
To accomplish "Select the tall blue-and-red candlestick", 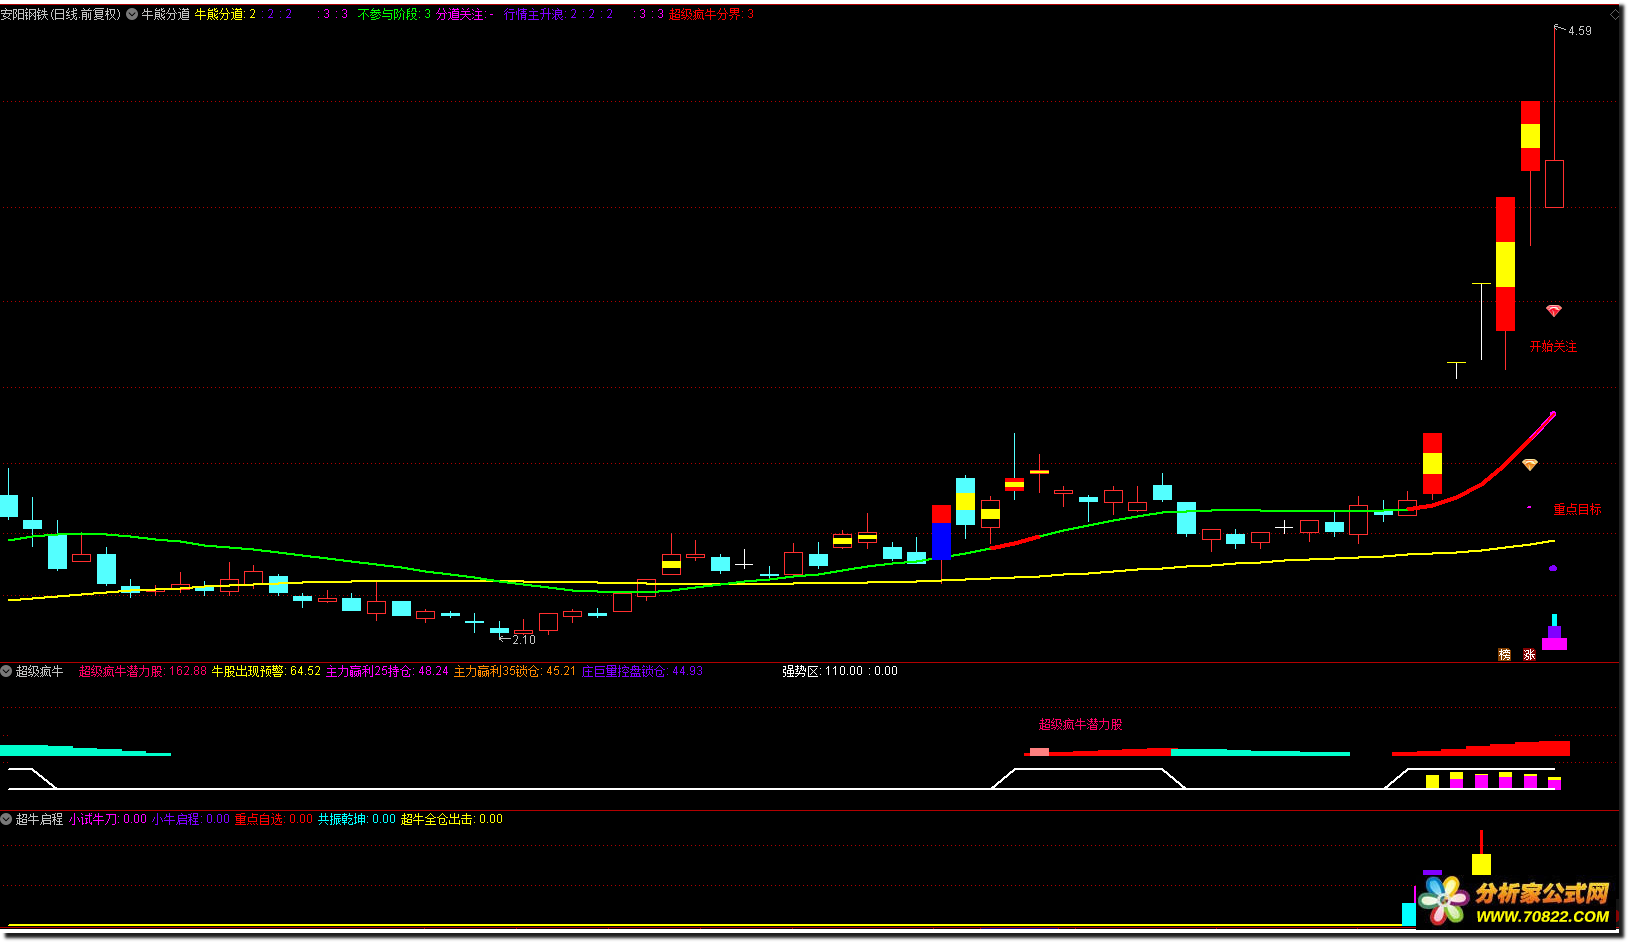I will [941, 532].
